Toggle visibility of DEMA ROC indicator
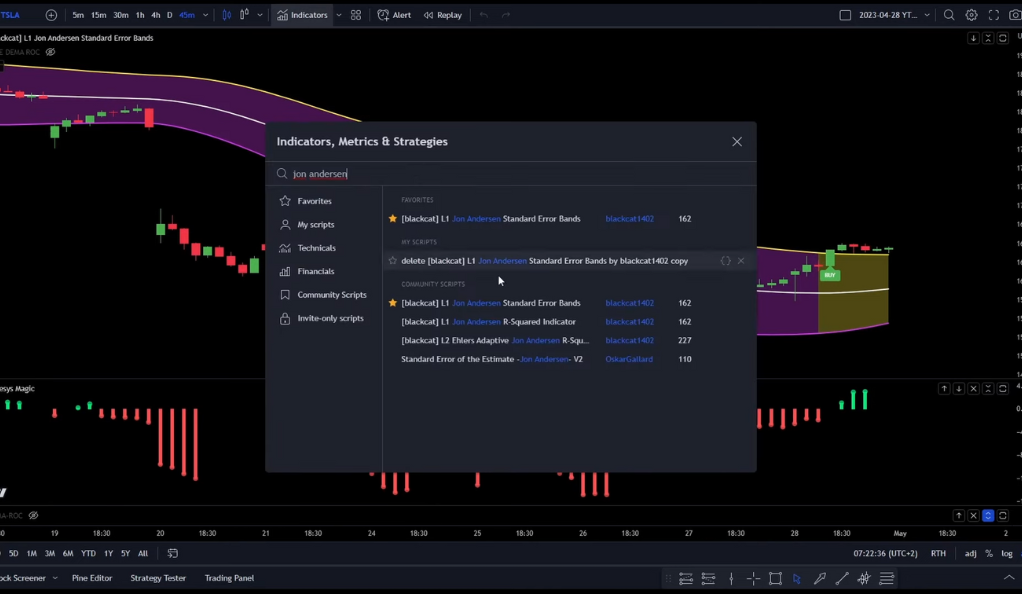 (50, 52)
